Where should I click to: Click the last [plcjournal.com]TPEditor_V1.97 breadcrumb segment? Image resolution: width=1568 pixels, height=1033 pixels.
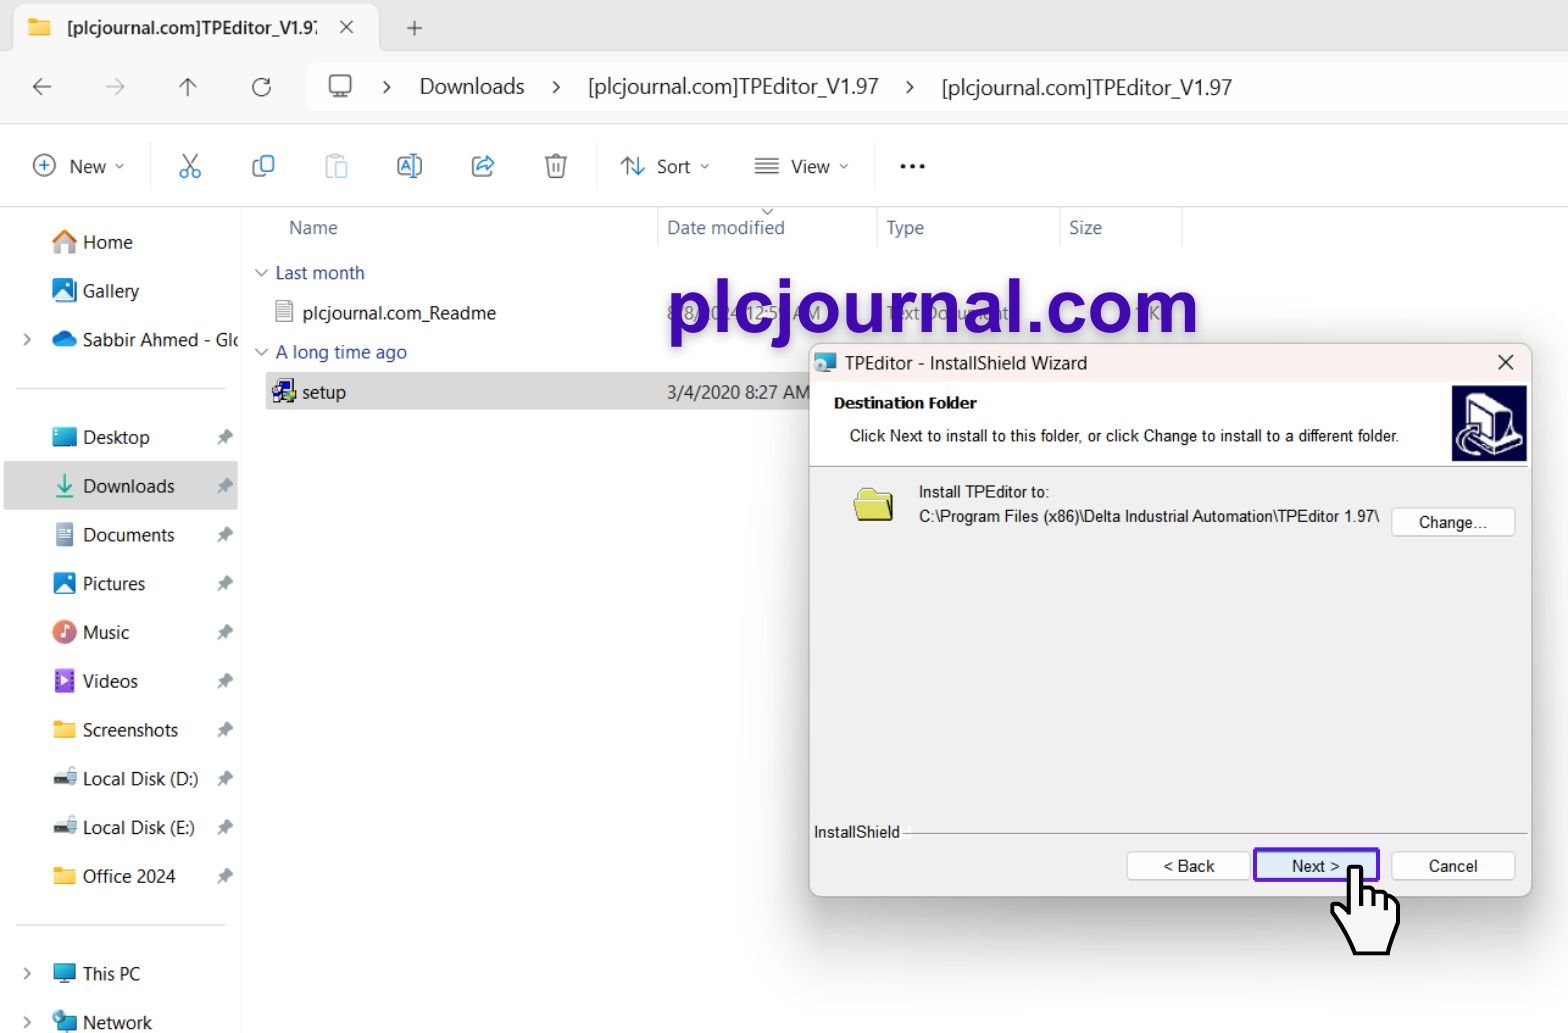(x=1087, y=87)
